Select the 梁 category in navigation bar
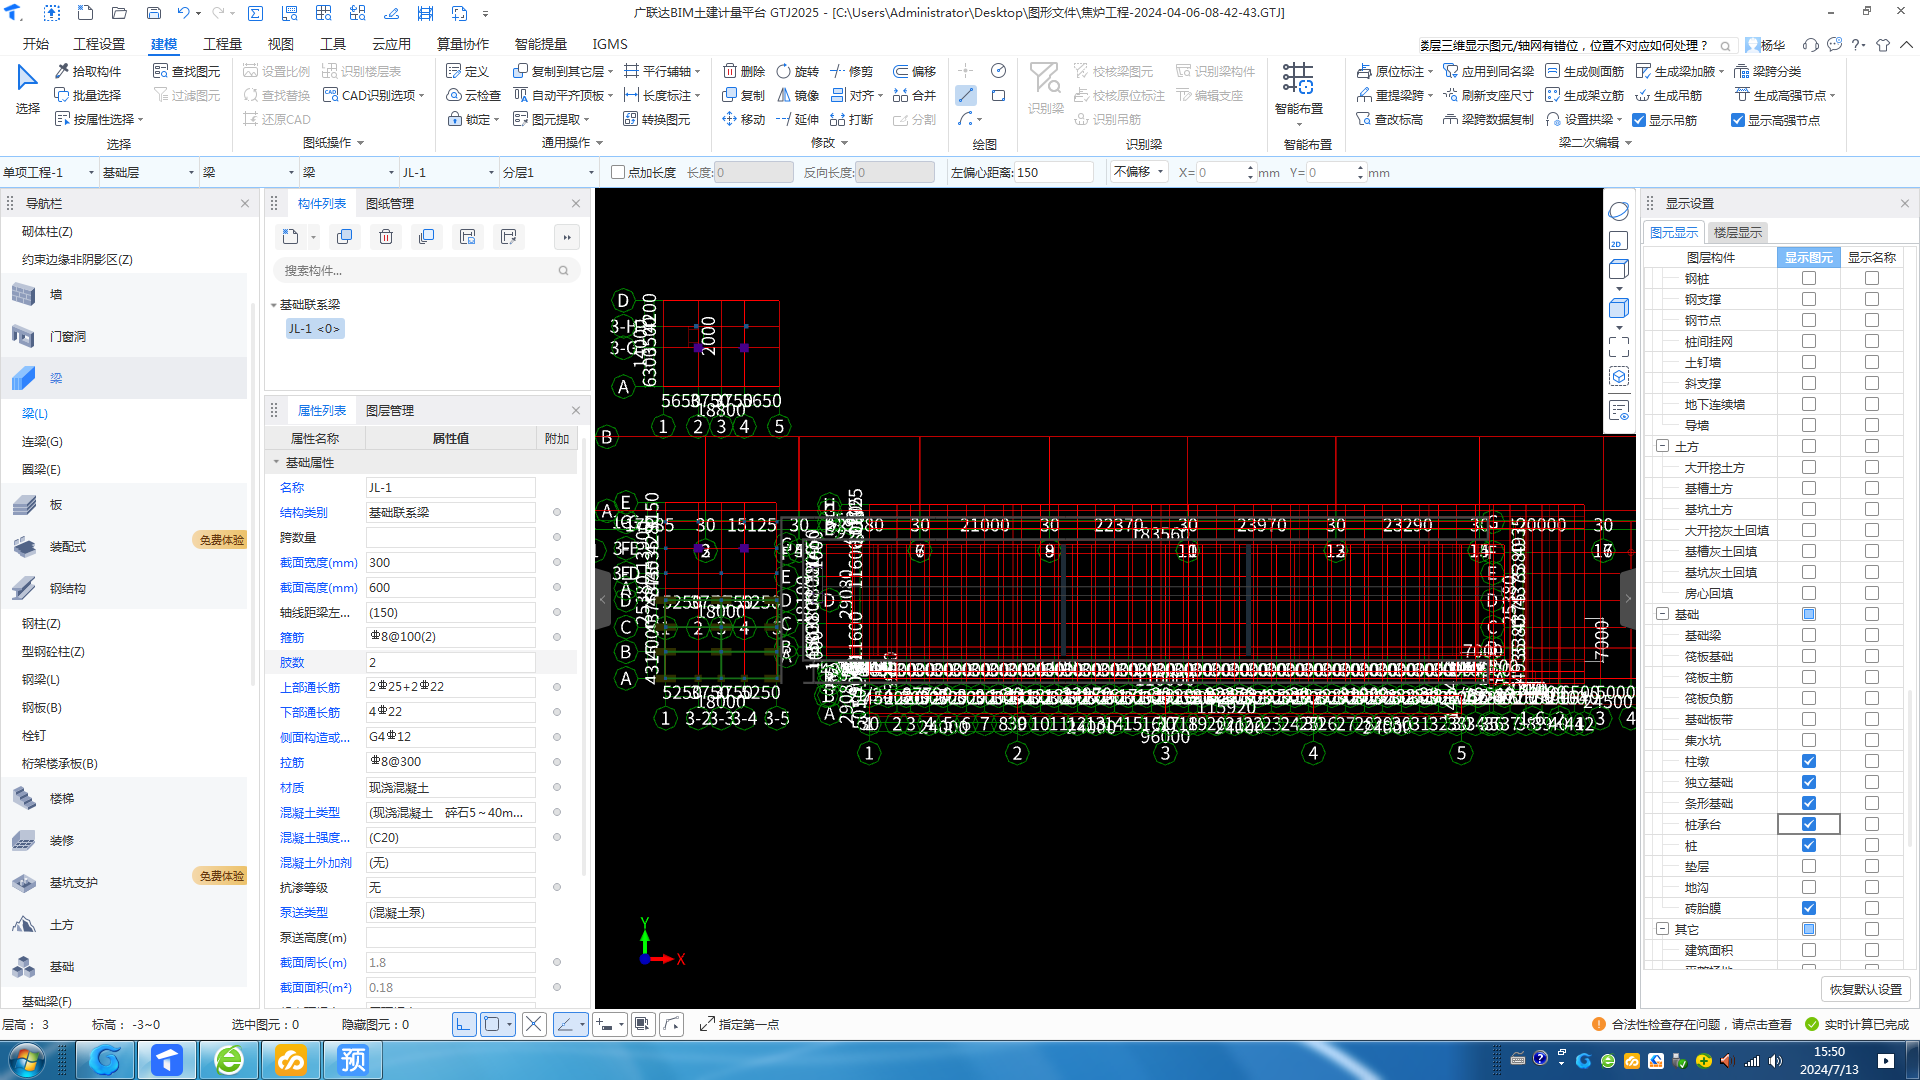 click(x=126, y=378)
